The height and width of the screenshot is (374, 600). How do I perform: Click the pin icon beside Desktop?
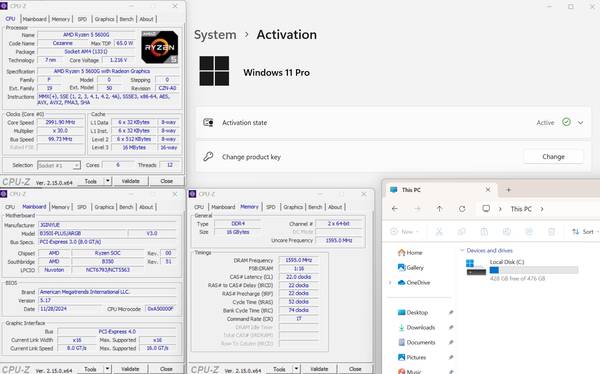pos(451,312)
